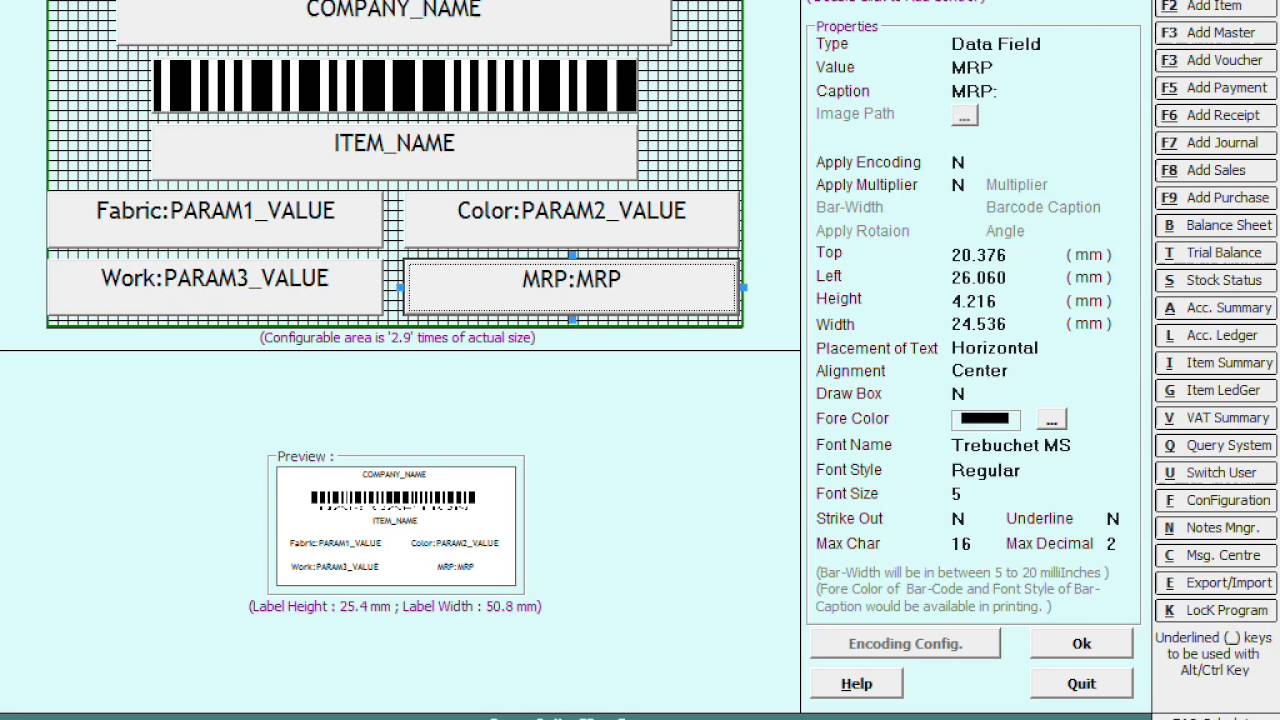Screen dimensions: 1280x720
Task: Change the Alignment value Center
Action: tap(979, 371)
